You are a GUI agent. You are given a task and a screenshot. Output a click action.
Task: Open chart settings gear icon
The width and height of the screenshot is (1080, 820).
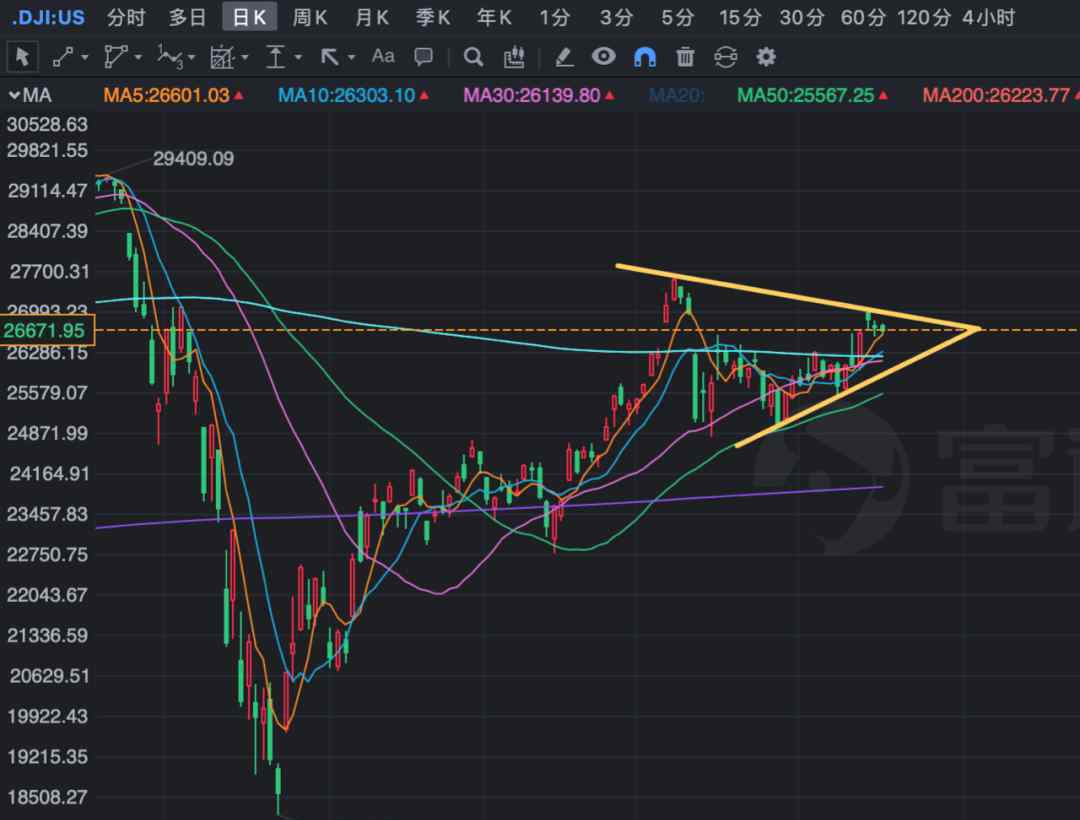pos(766,56)
